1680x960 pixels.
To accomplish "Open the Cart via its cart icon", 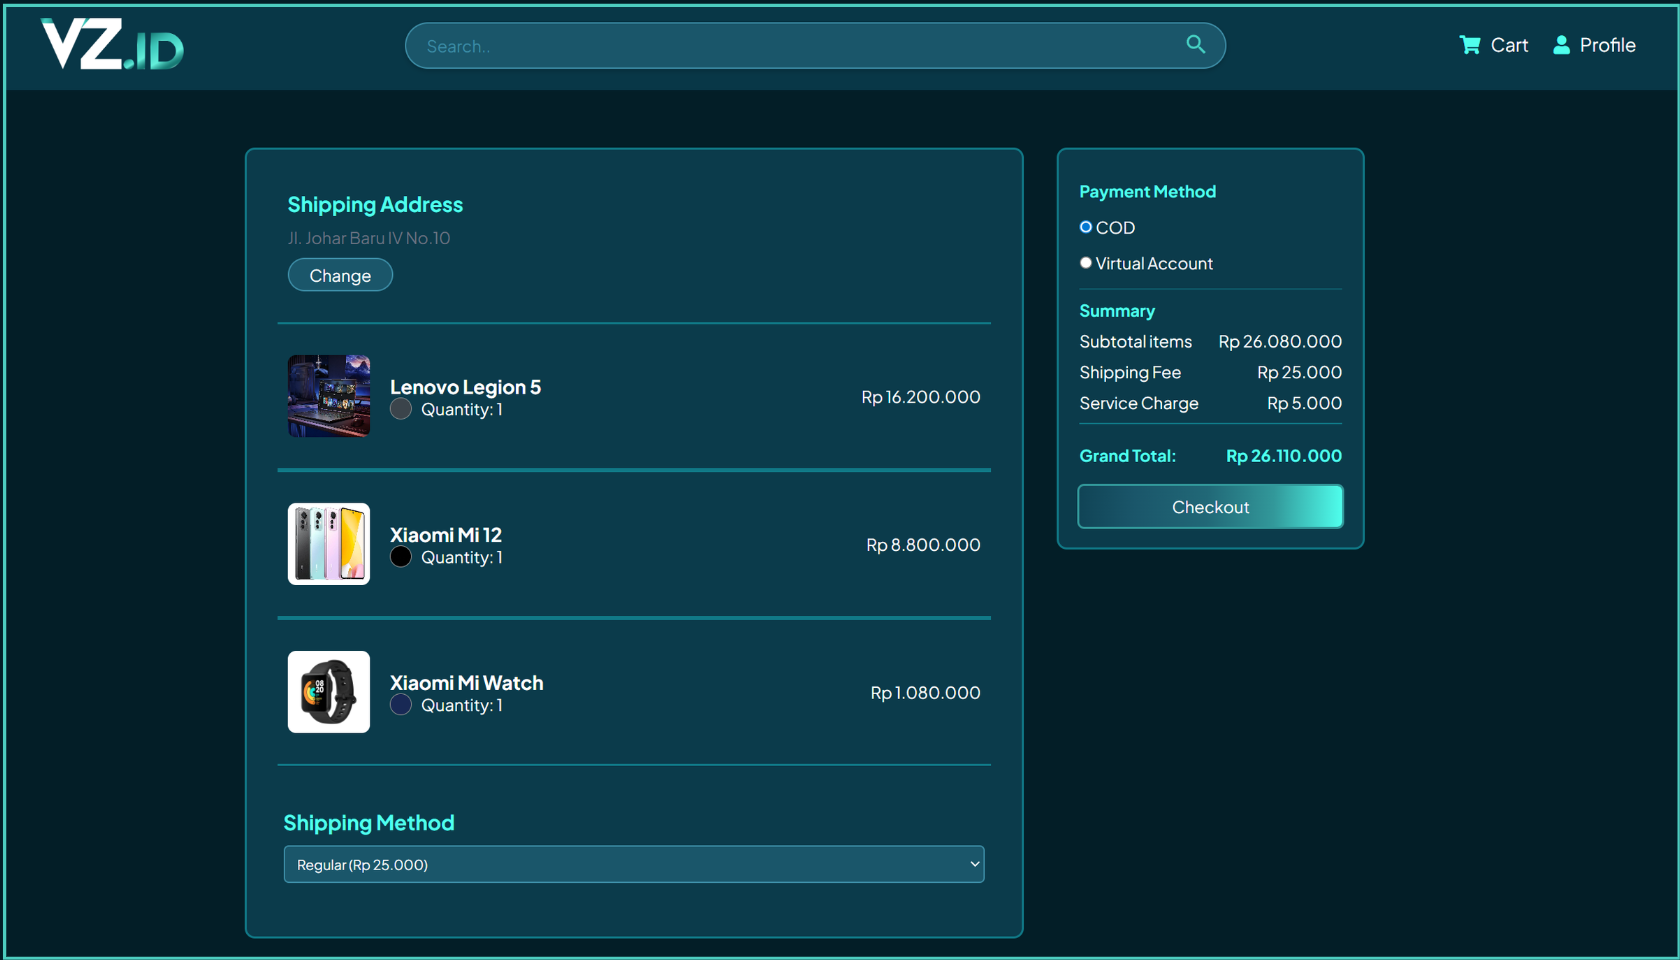I will tap(1469, 45).
